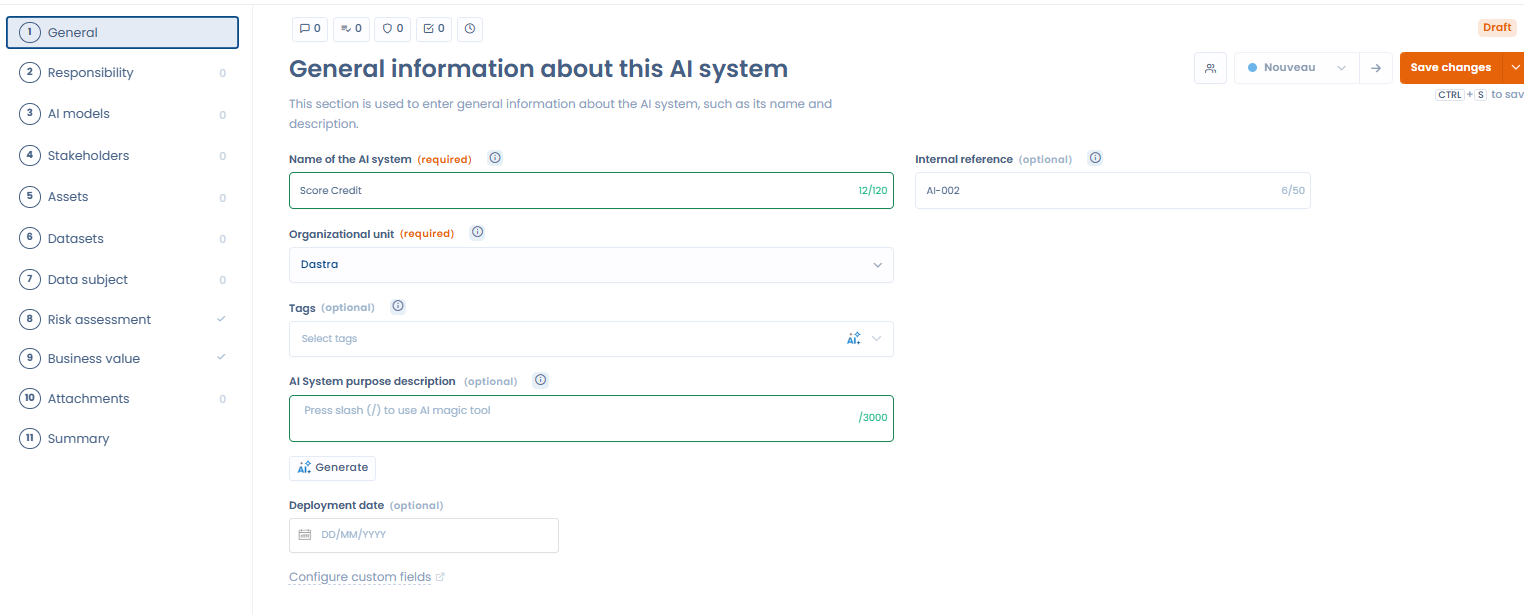
Task: Switch to the AI models section
Action: click(79, 114)
